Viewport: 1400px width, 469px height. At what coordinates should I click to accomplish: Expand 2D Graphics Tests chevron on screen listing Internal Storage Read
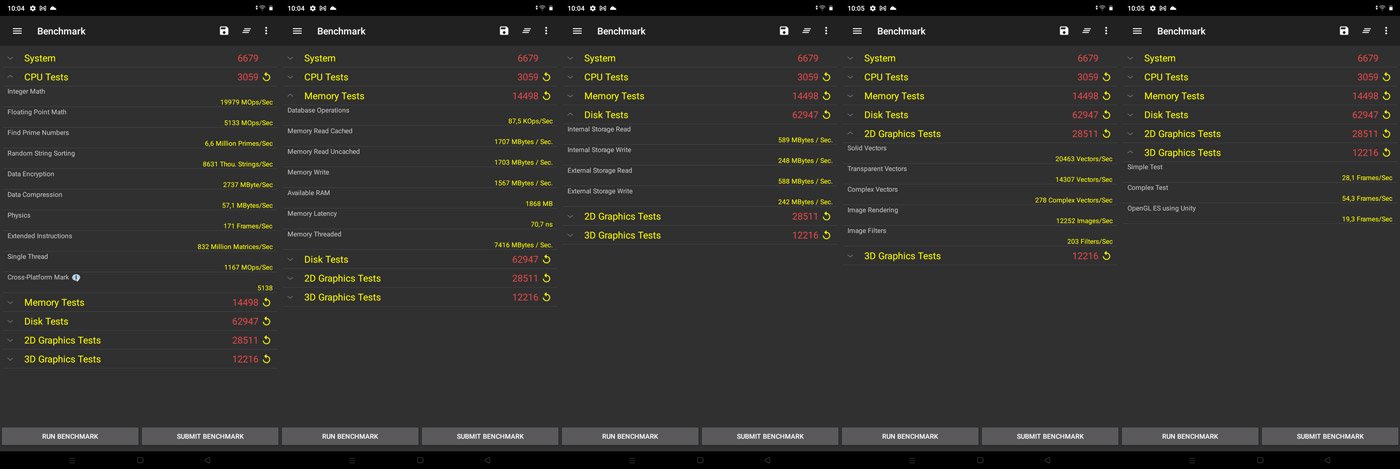571,217
